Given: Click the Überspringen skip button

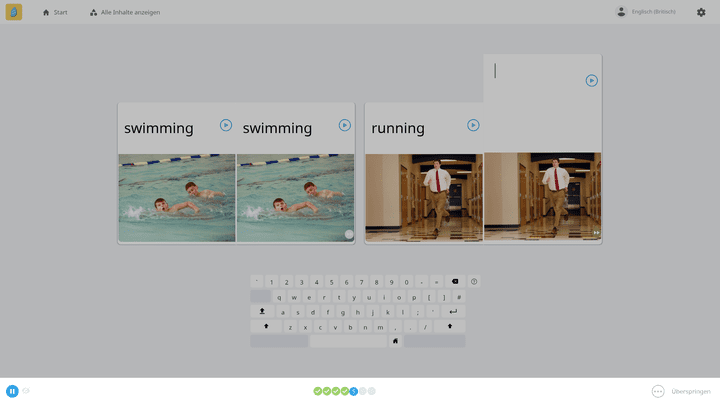Looking at the screenshot, I should click(681, 391).
